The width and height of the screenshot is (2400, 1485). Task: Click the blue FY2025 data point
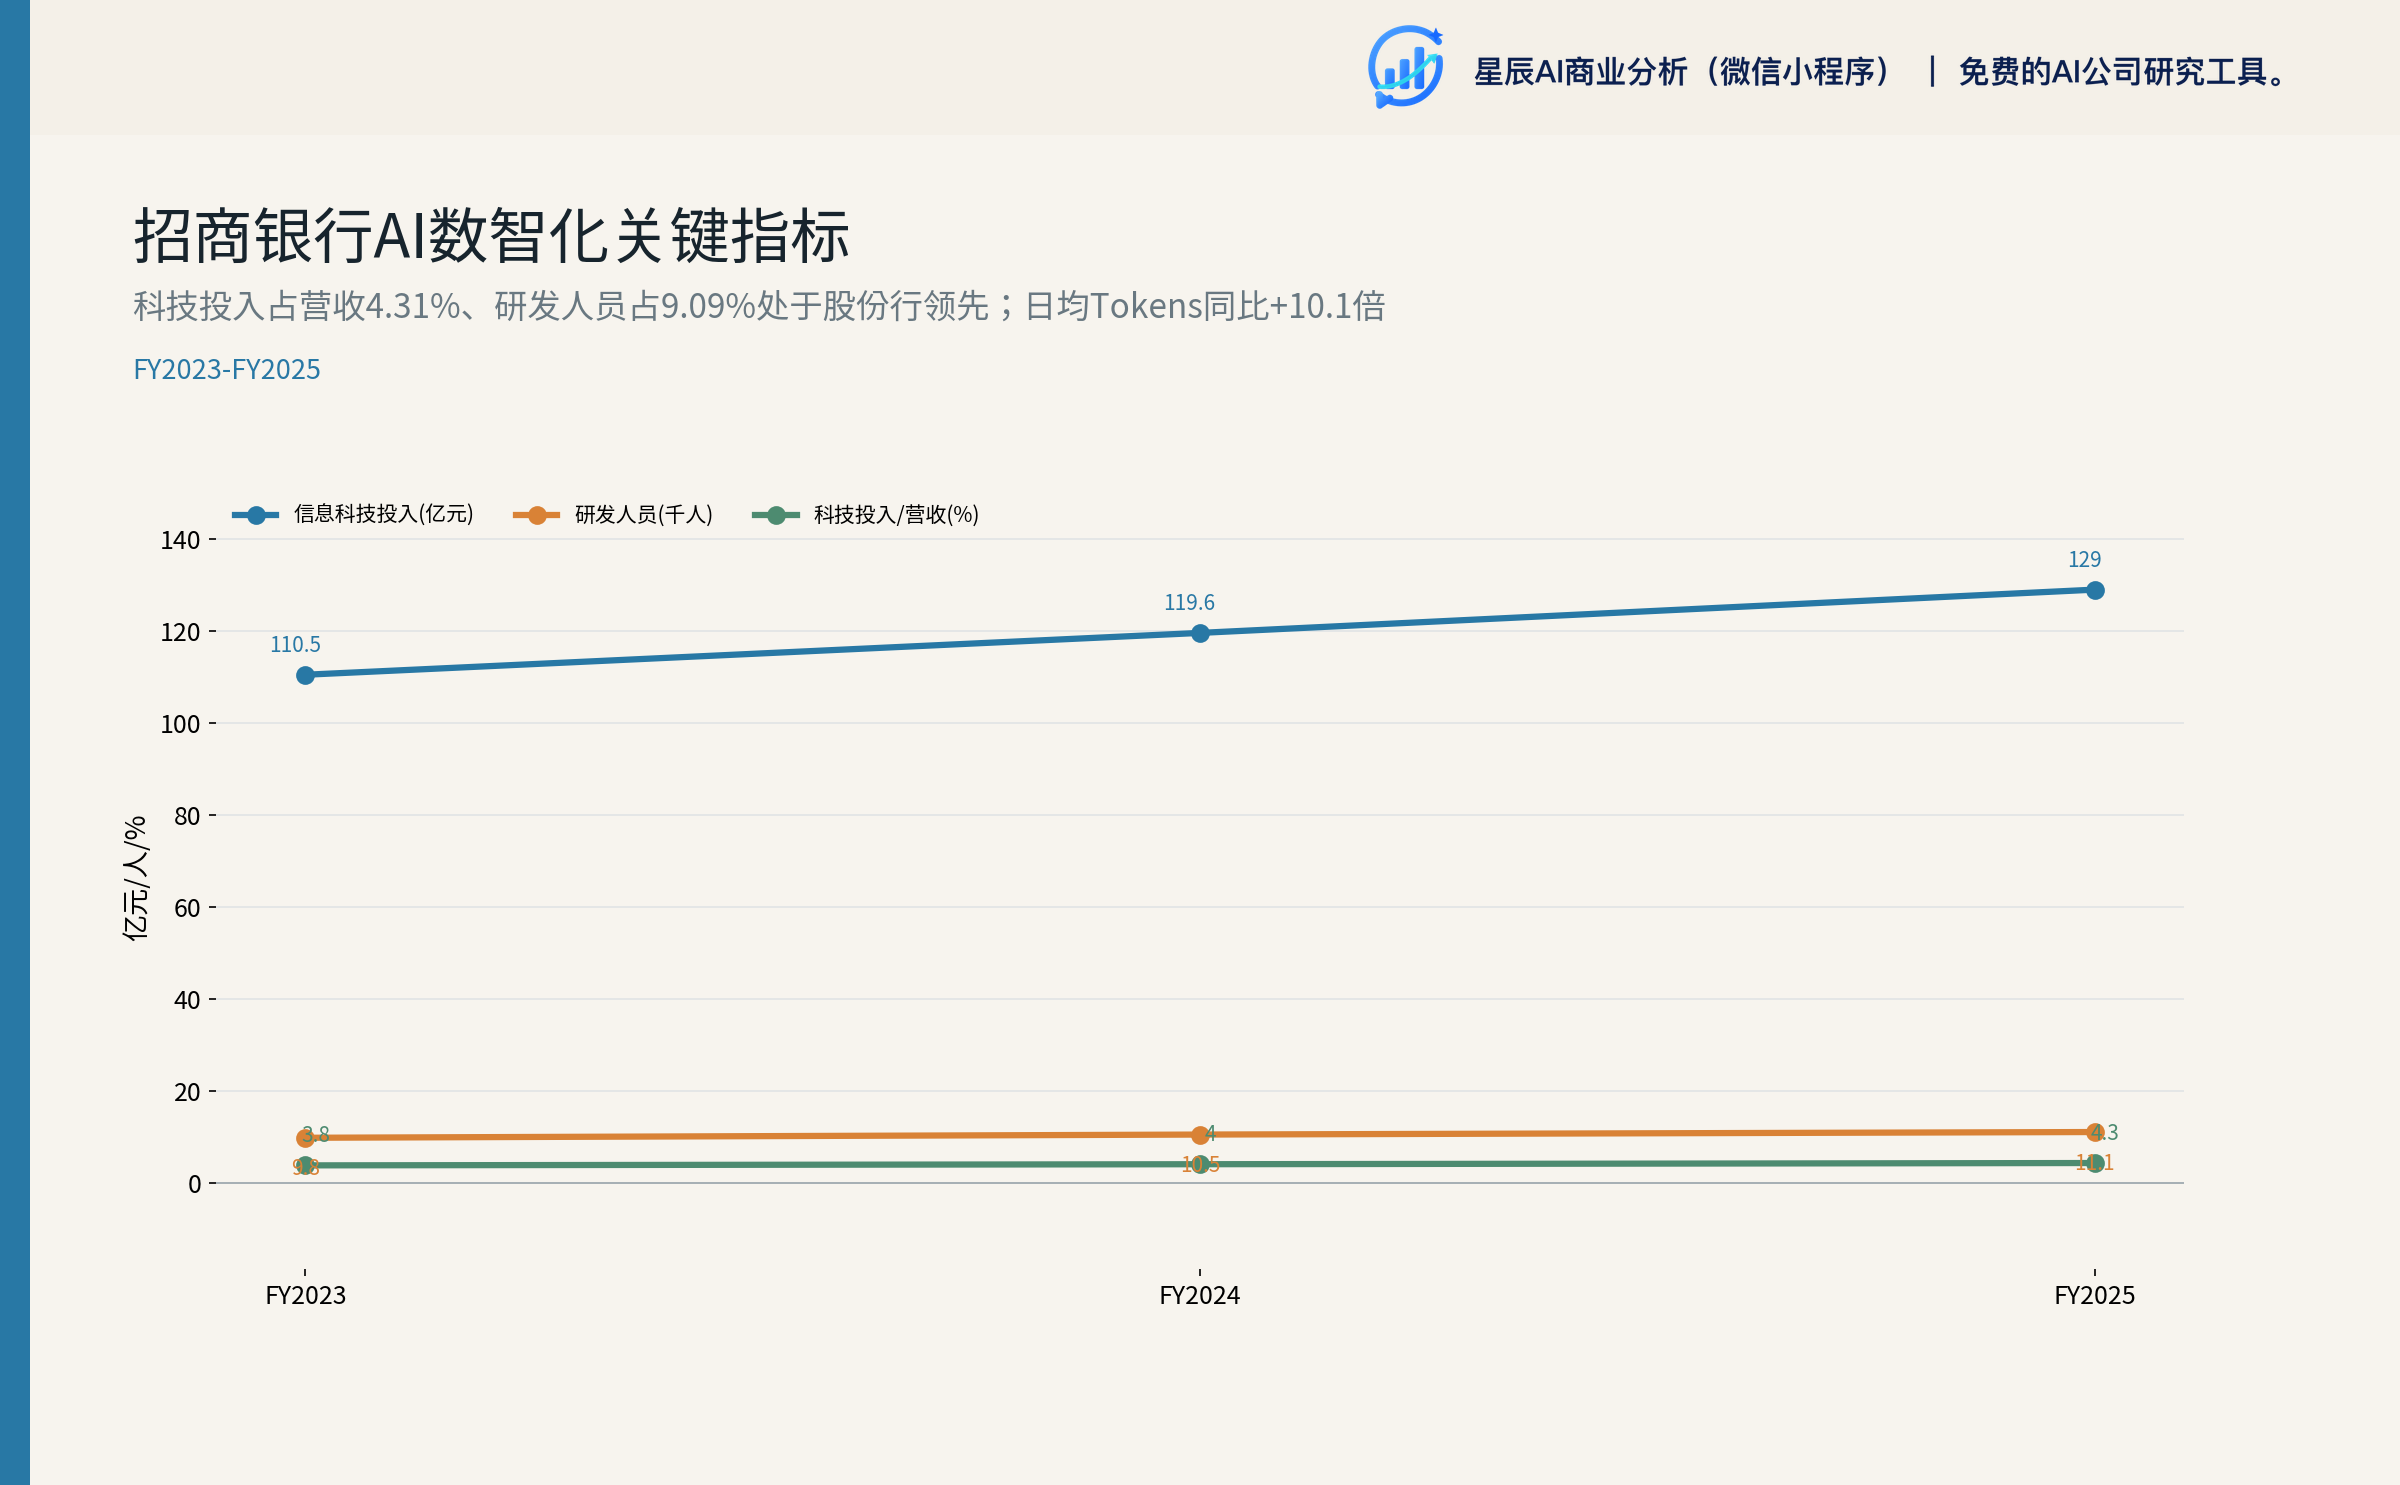tap(2095, 590)
